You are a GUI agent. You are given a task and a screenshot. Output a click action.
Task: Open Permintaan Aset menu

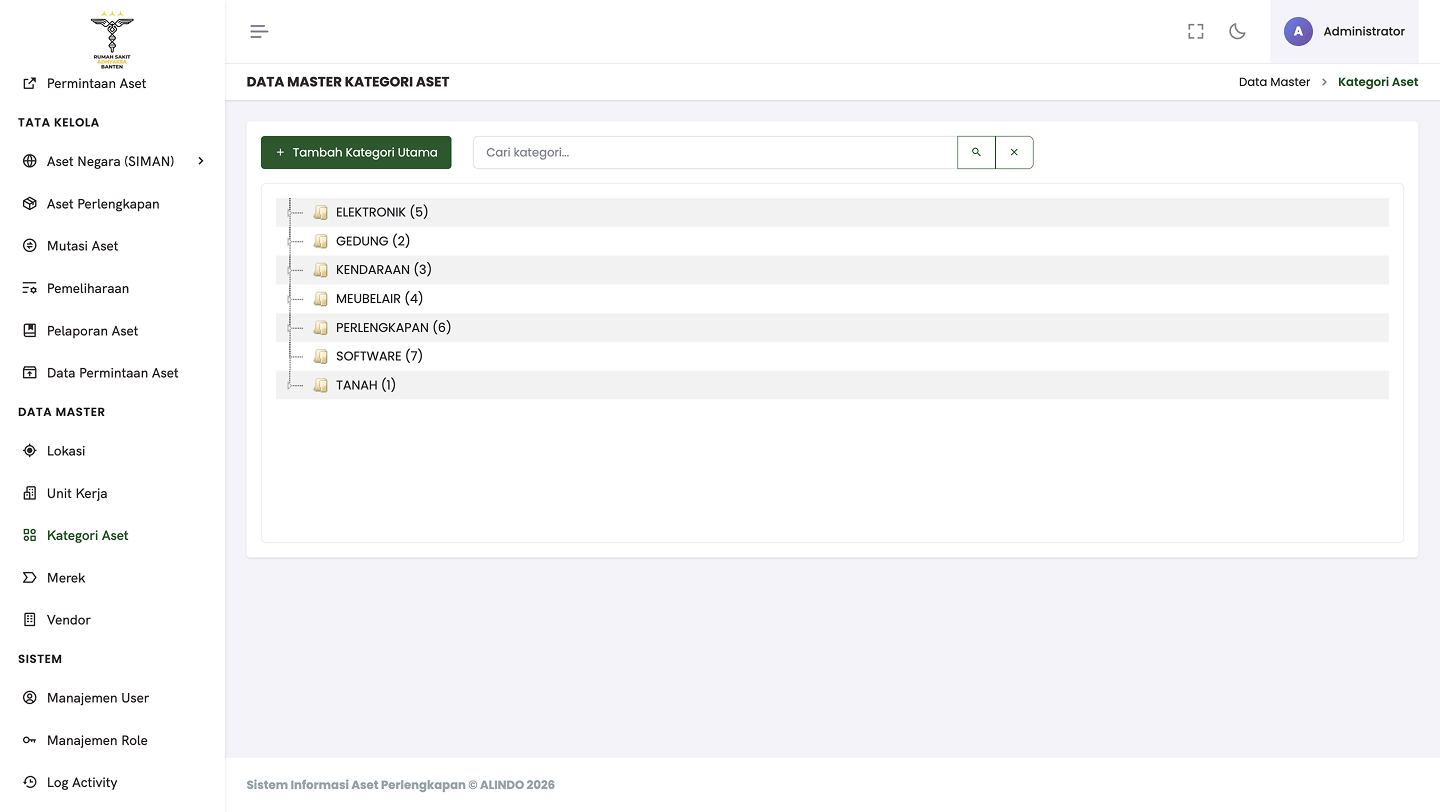(96, 83)
